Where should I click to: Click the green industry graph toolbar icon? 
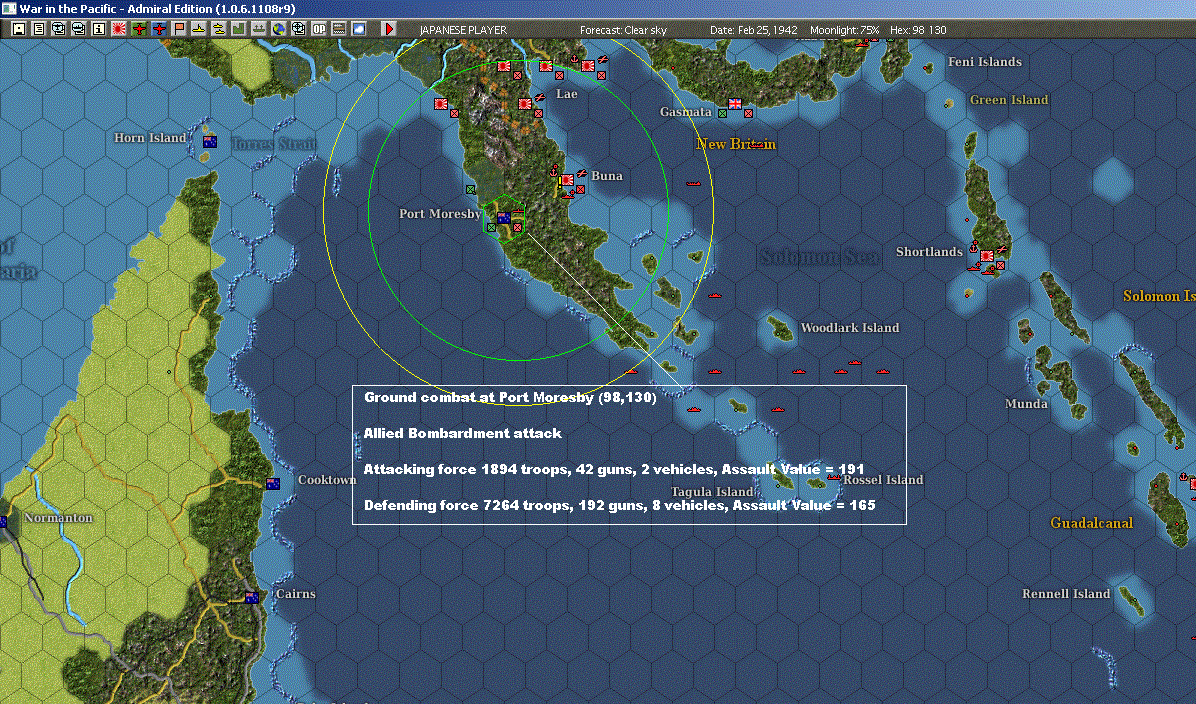click(x=239, y=29)
